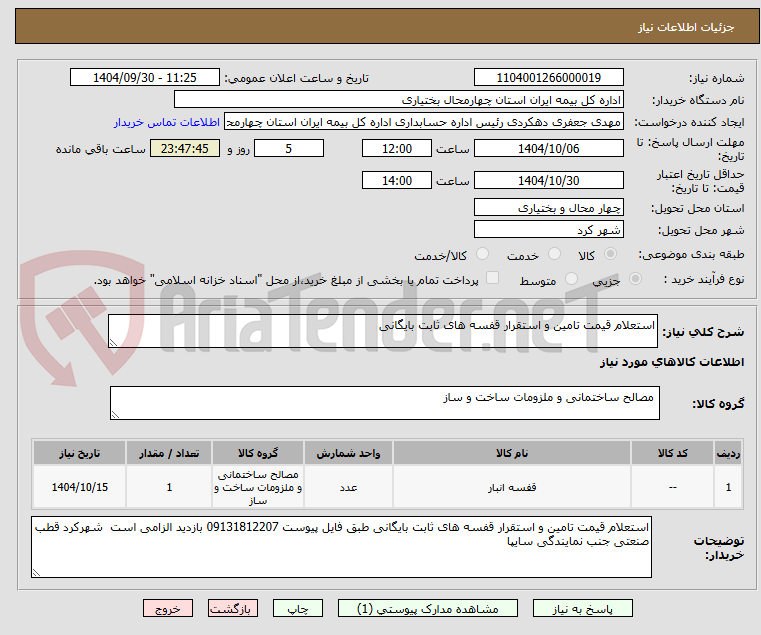761x635 pixels.
Task: Click the چاپ print button
Action: coord(298,608)
